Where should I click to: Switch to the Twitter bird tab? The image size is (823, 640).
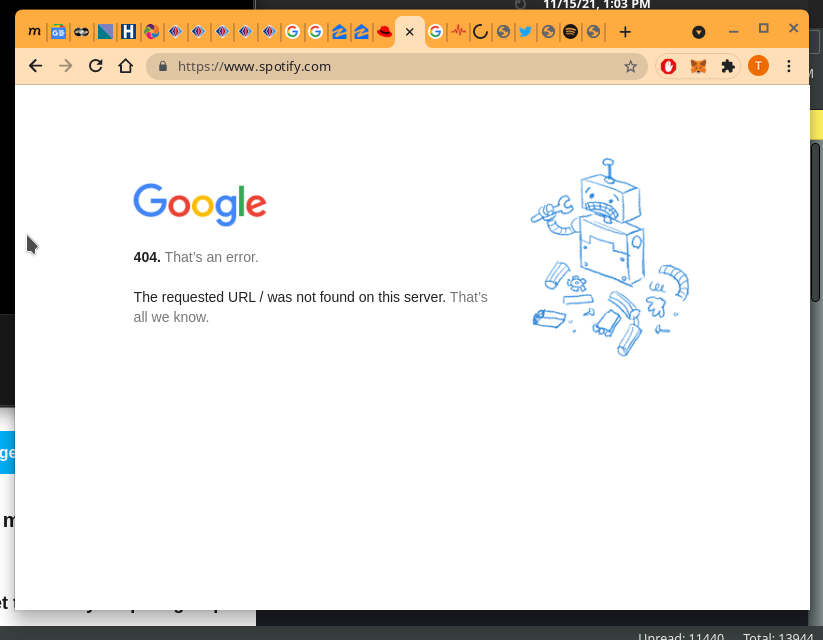pos(525,32)
